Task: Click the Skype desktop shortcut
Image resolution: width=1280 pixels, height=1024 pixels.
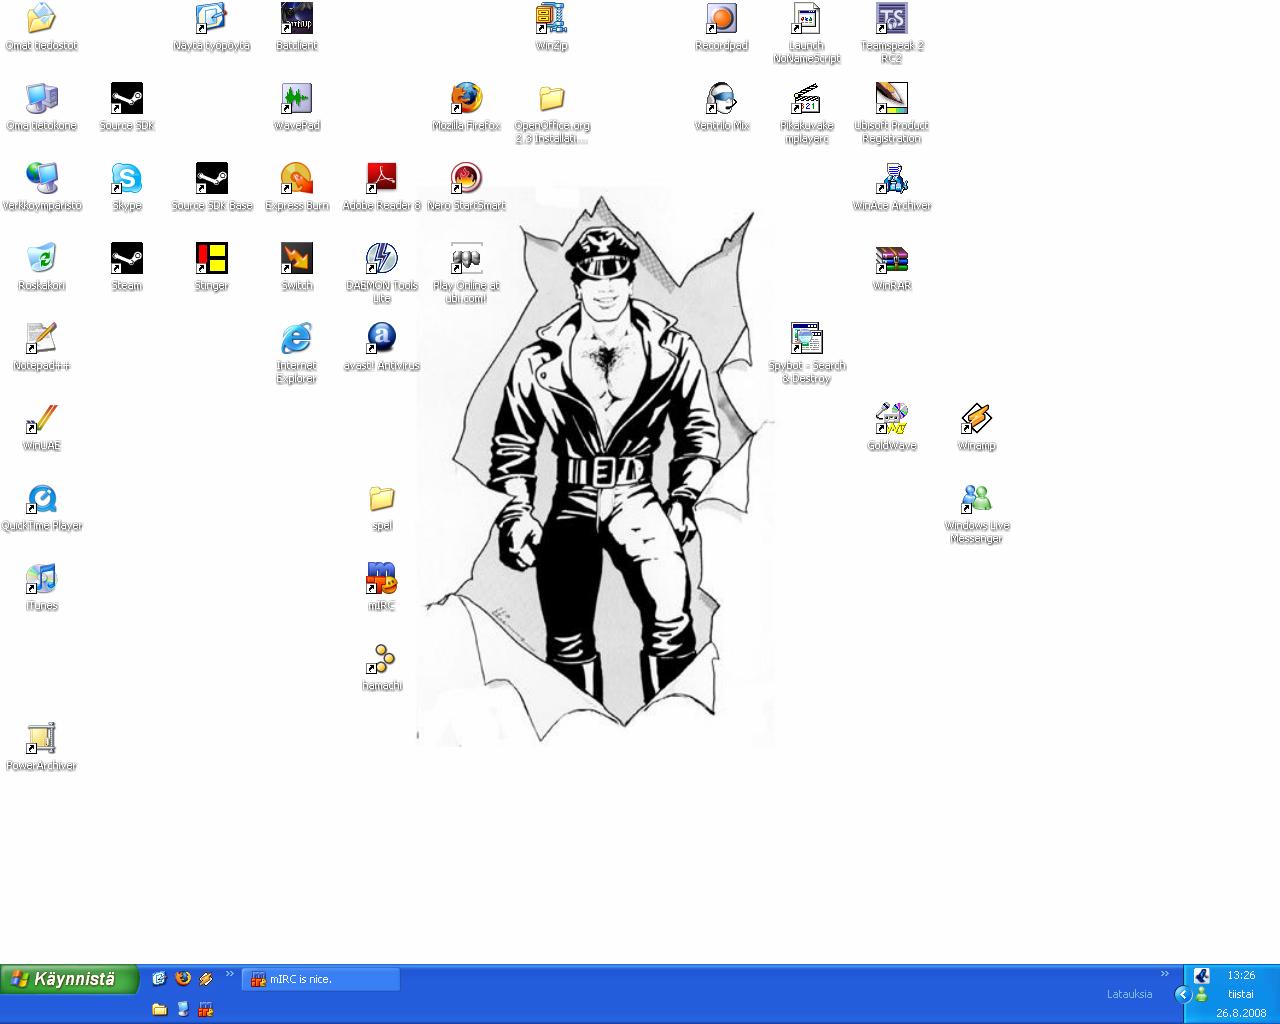Action: (x=127, y=186)
